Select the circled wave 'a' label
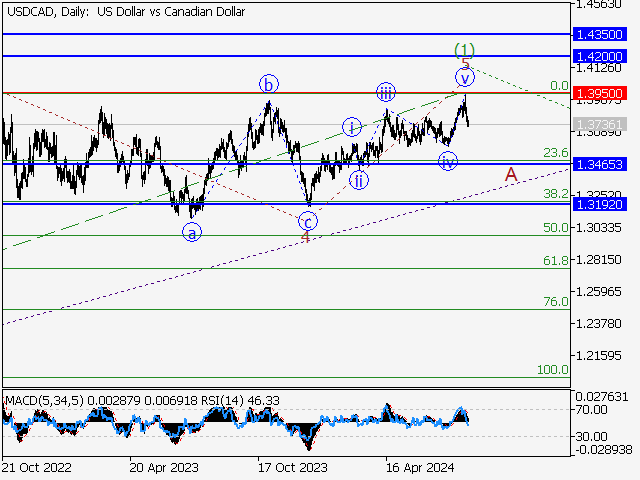Viewport: 640px width, 480px height. click(x=192, y=233)
